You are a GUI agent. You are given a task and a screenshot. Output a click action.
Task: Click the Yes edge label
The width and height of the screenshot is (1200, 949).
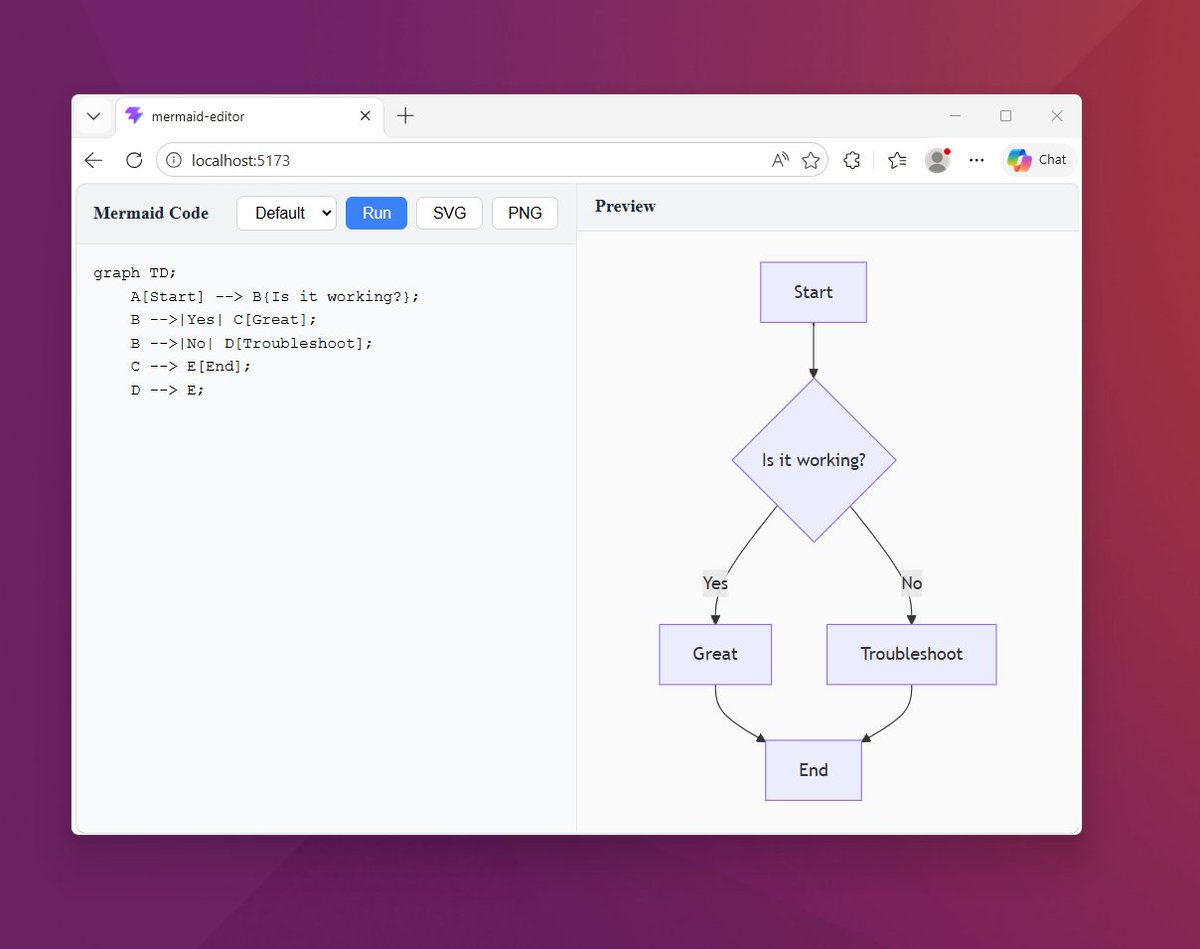[x=715, y=583]
